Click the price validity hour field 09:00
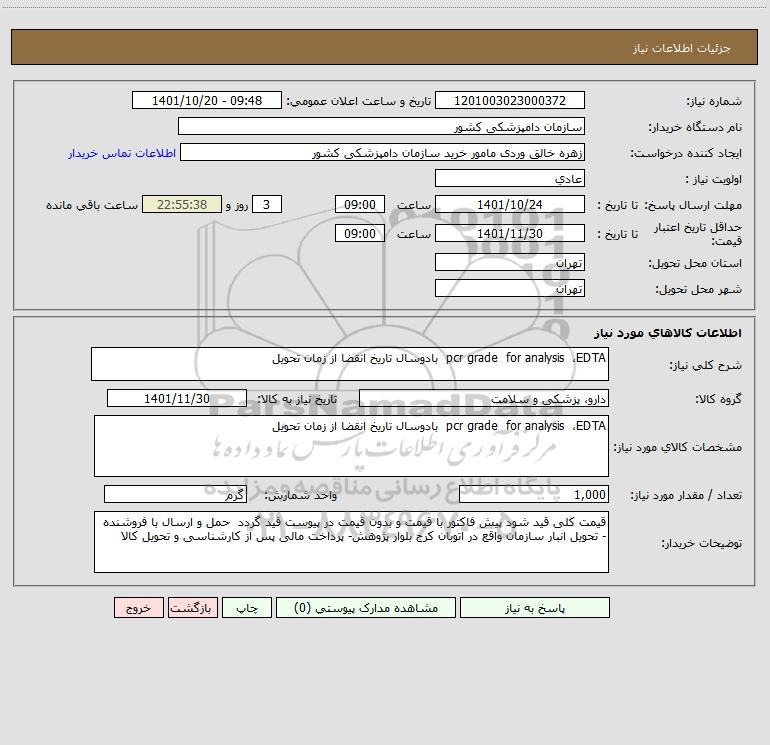This screenshot has width=770, height=745. pyautogui.click(x=359, y=233)
